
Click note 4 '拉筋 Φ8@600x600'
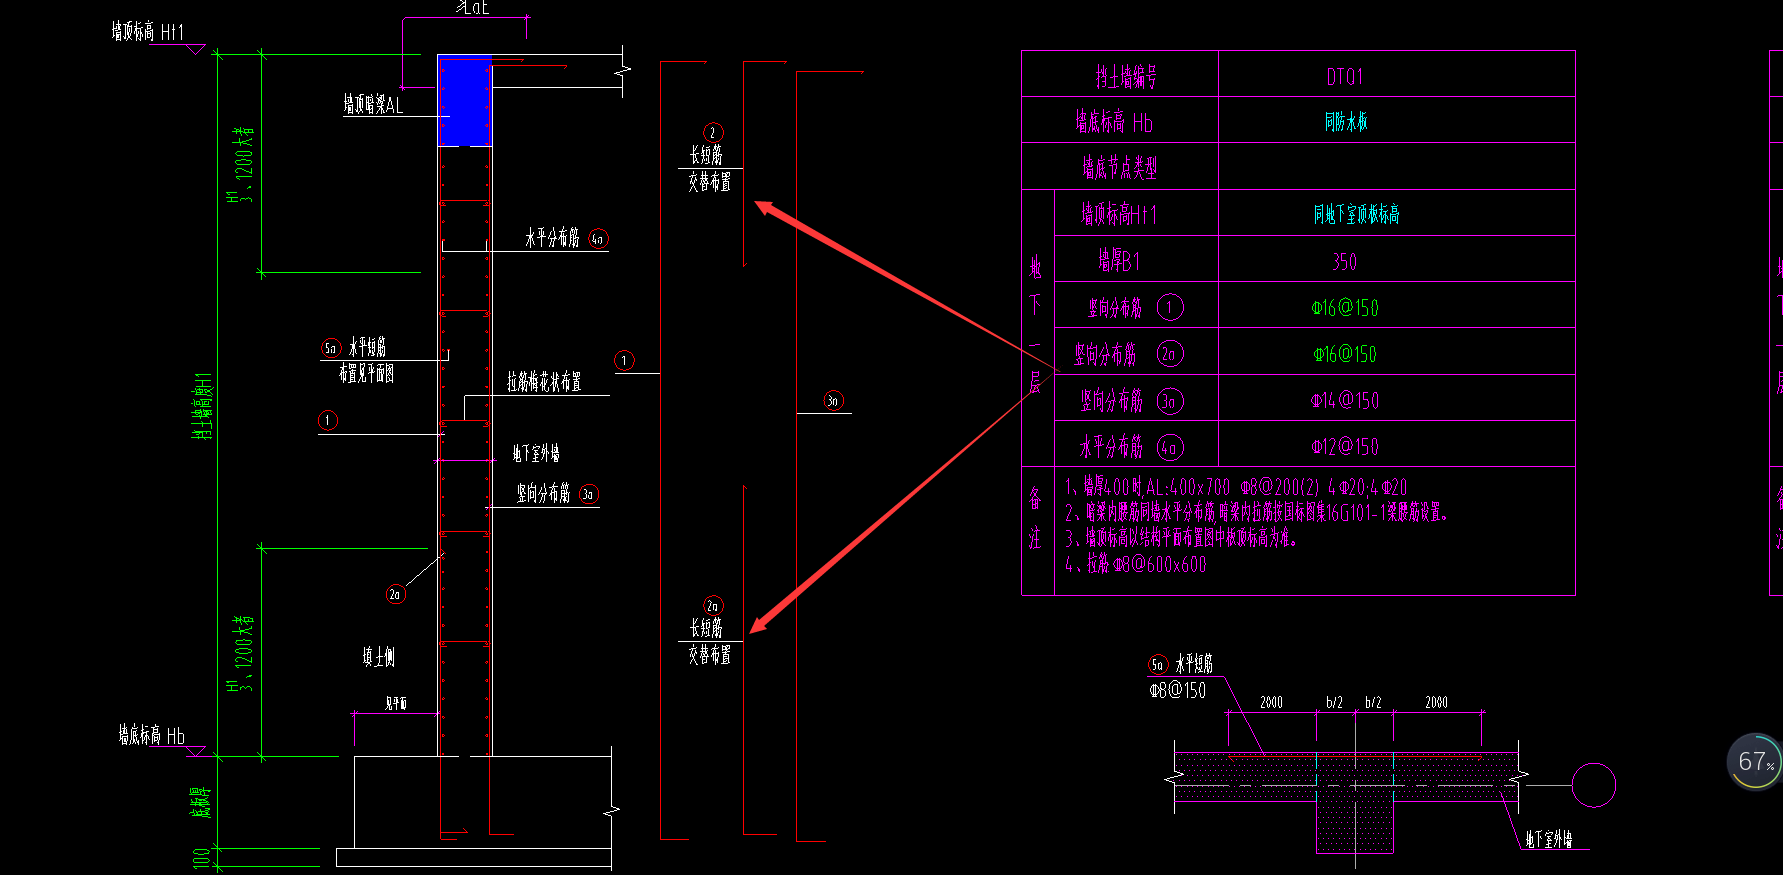(1135, 564)
